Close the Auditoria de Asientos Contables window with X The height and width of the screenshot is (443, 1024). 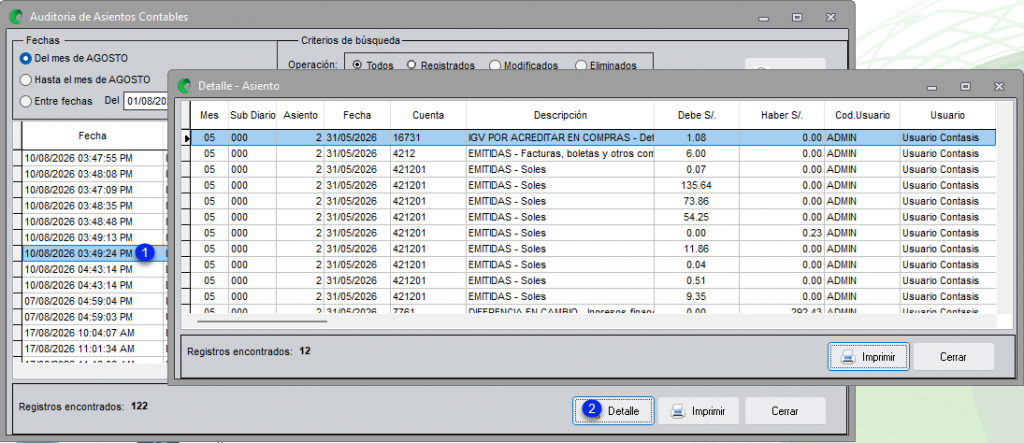830,17
